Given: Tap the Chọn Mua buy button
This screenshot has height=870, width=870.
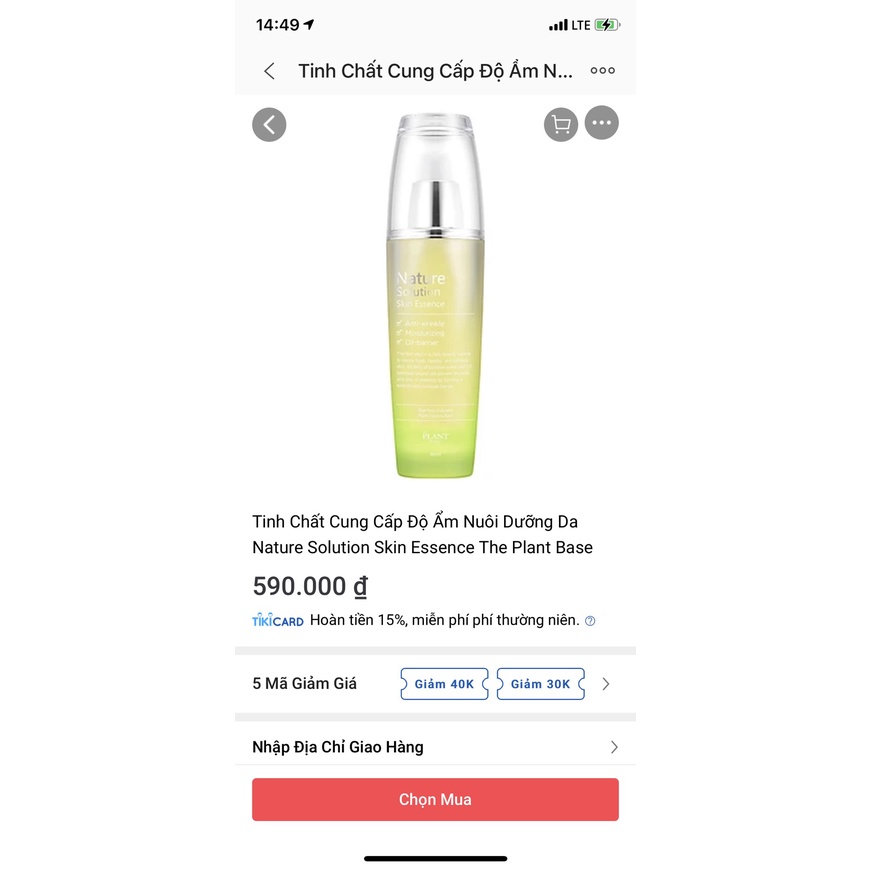Looking at the screenshot, I should [x=436, y=800].
